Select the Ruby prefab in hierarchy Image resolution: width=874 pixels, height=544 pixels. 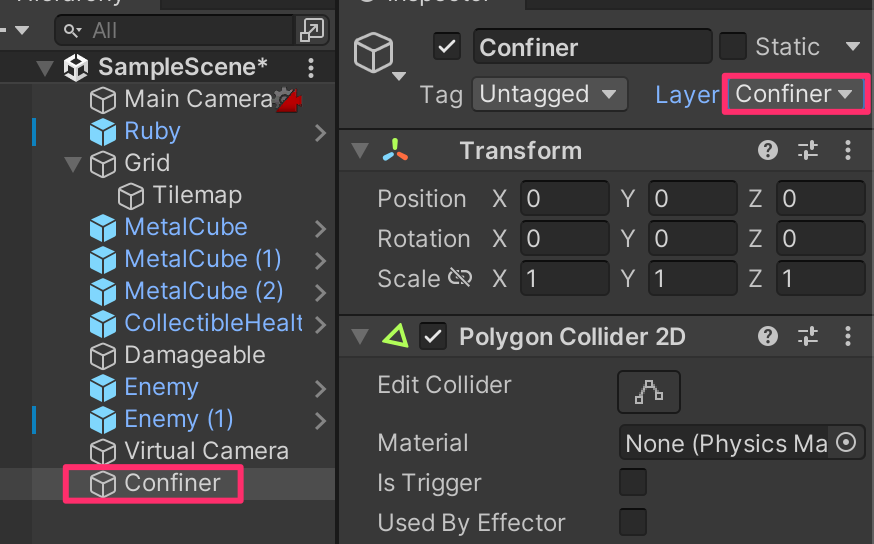click(x=152, y=131)
